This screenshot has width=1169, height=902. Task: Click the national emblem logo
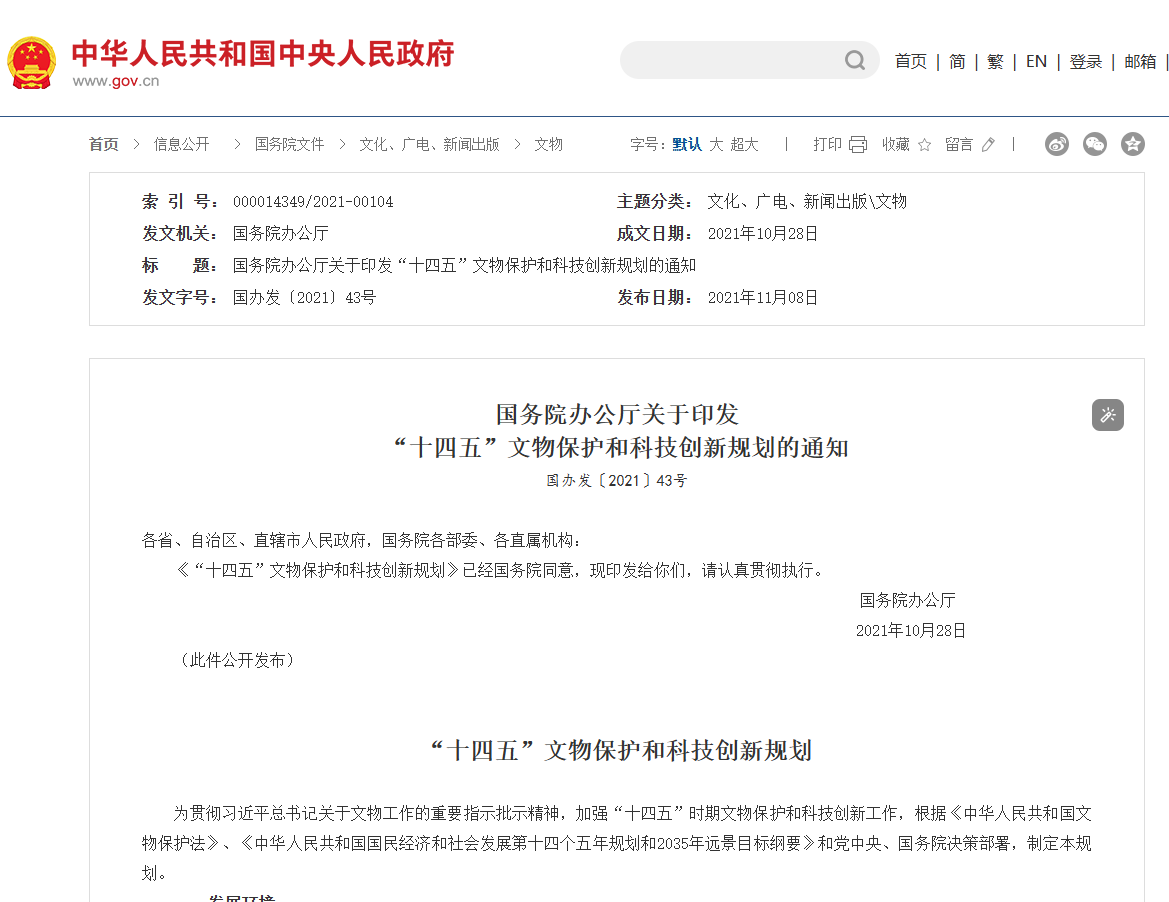click(31, 60)
